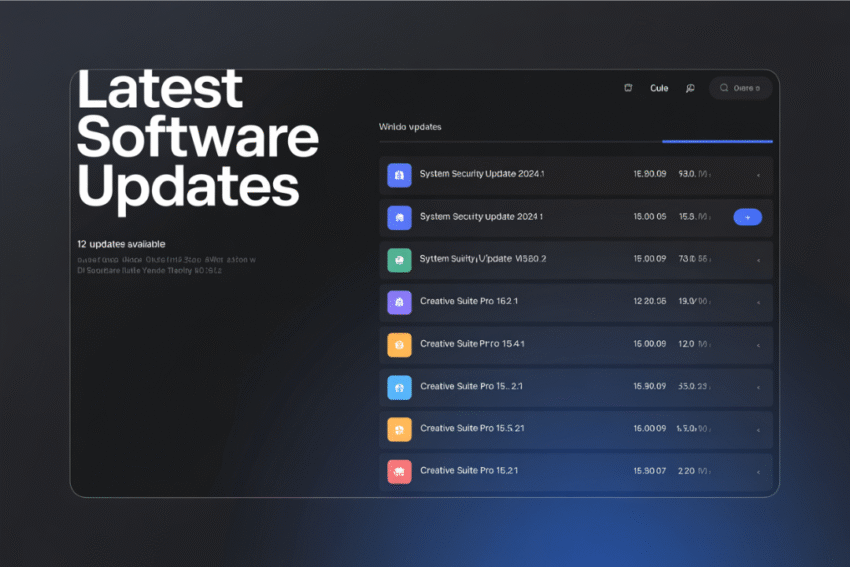Select the System Security Update name next to 15.8
The height and width of the screenshot is (567, 850).
[x=481, y=216]
